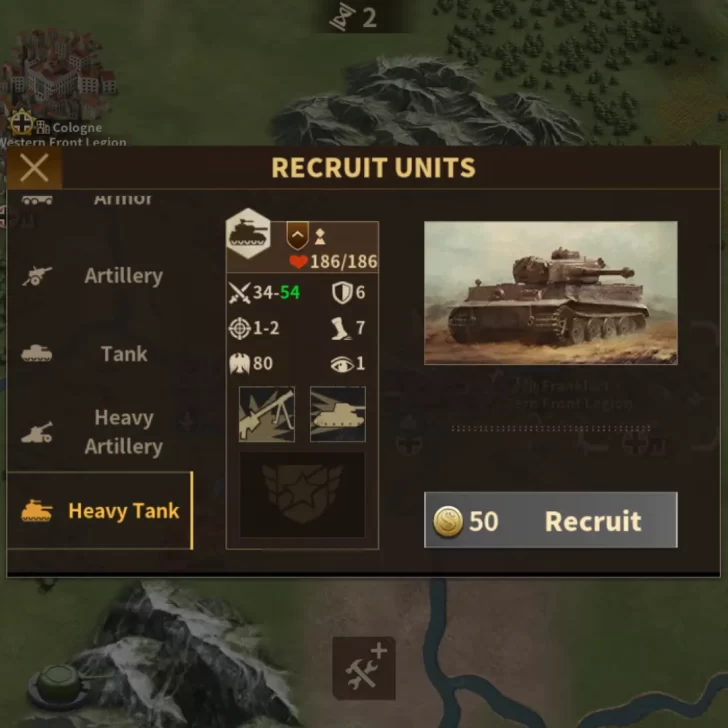Image resolution: width=728 pixels, height=728 pixels.
Task: Select the Tank unit category
Action: coord(100,354)
